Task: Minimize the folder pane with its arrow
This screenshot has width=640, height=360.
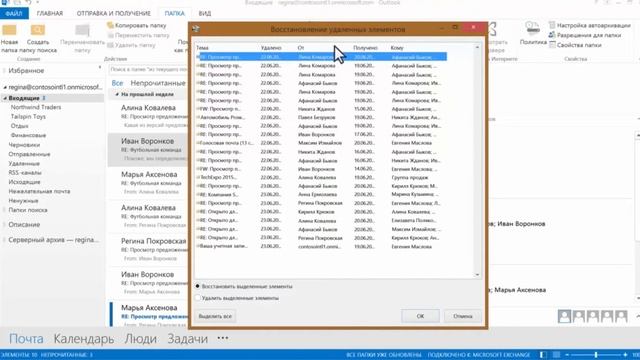Action: coord(100,68)
